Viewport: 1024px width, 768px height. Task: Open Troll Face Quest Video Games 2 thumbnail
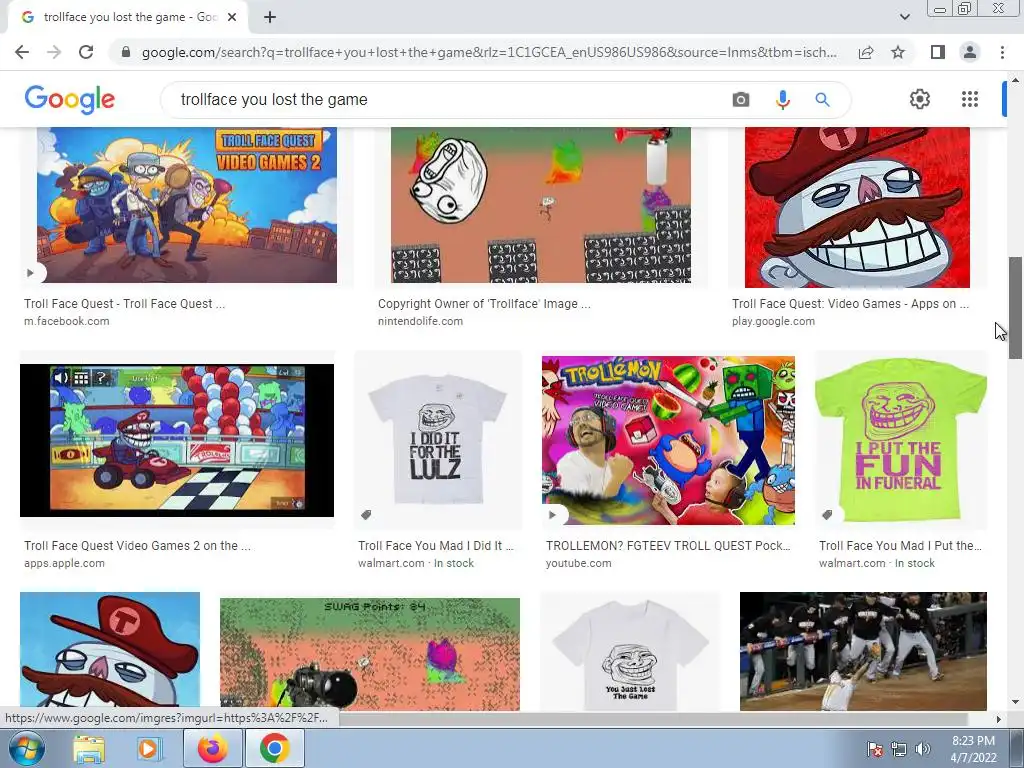(187, 205)
